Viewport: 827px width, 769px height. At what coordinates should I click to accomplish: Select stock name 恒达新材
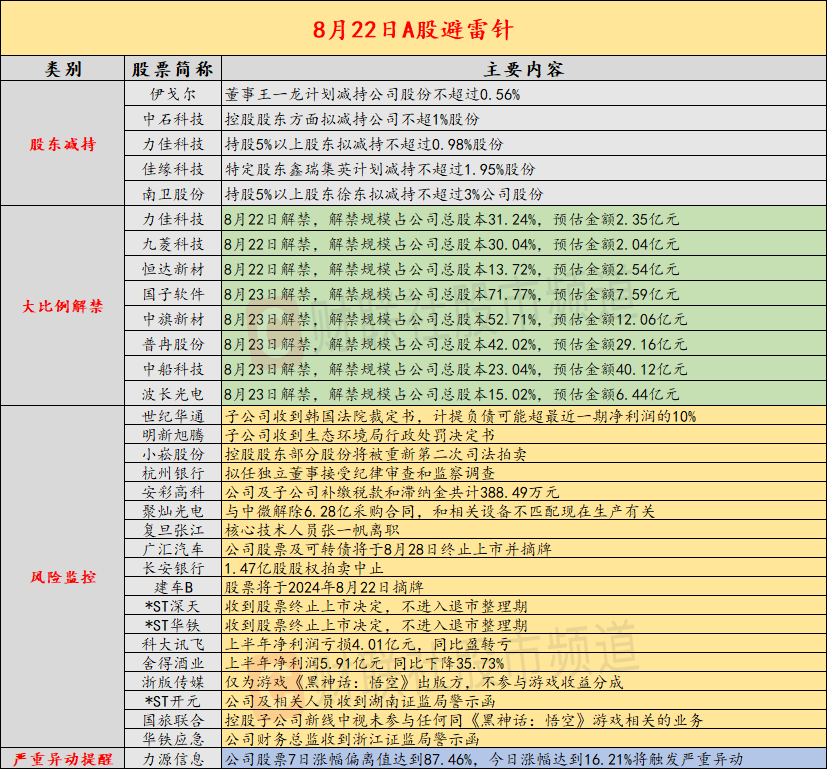173,269
